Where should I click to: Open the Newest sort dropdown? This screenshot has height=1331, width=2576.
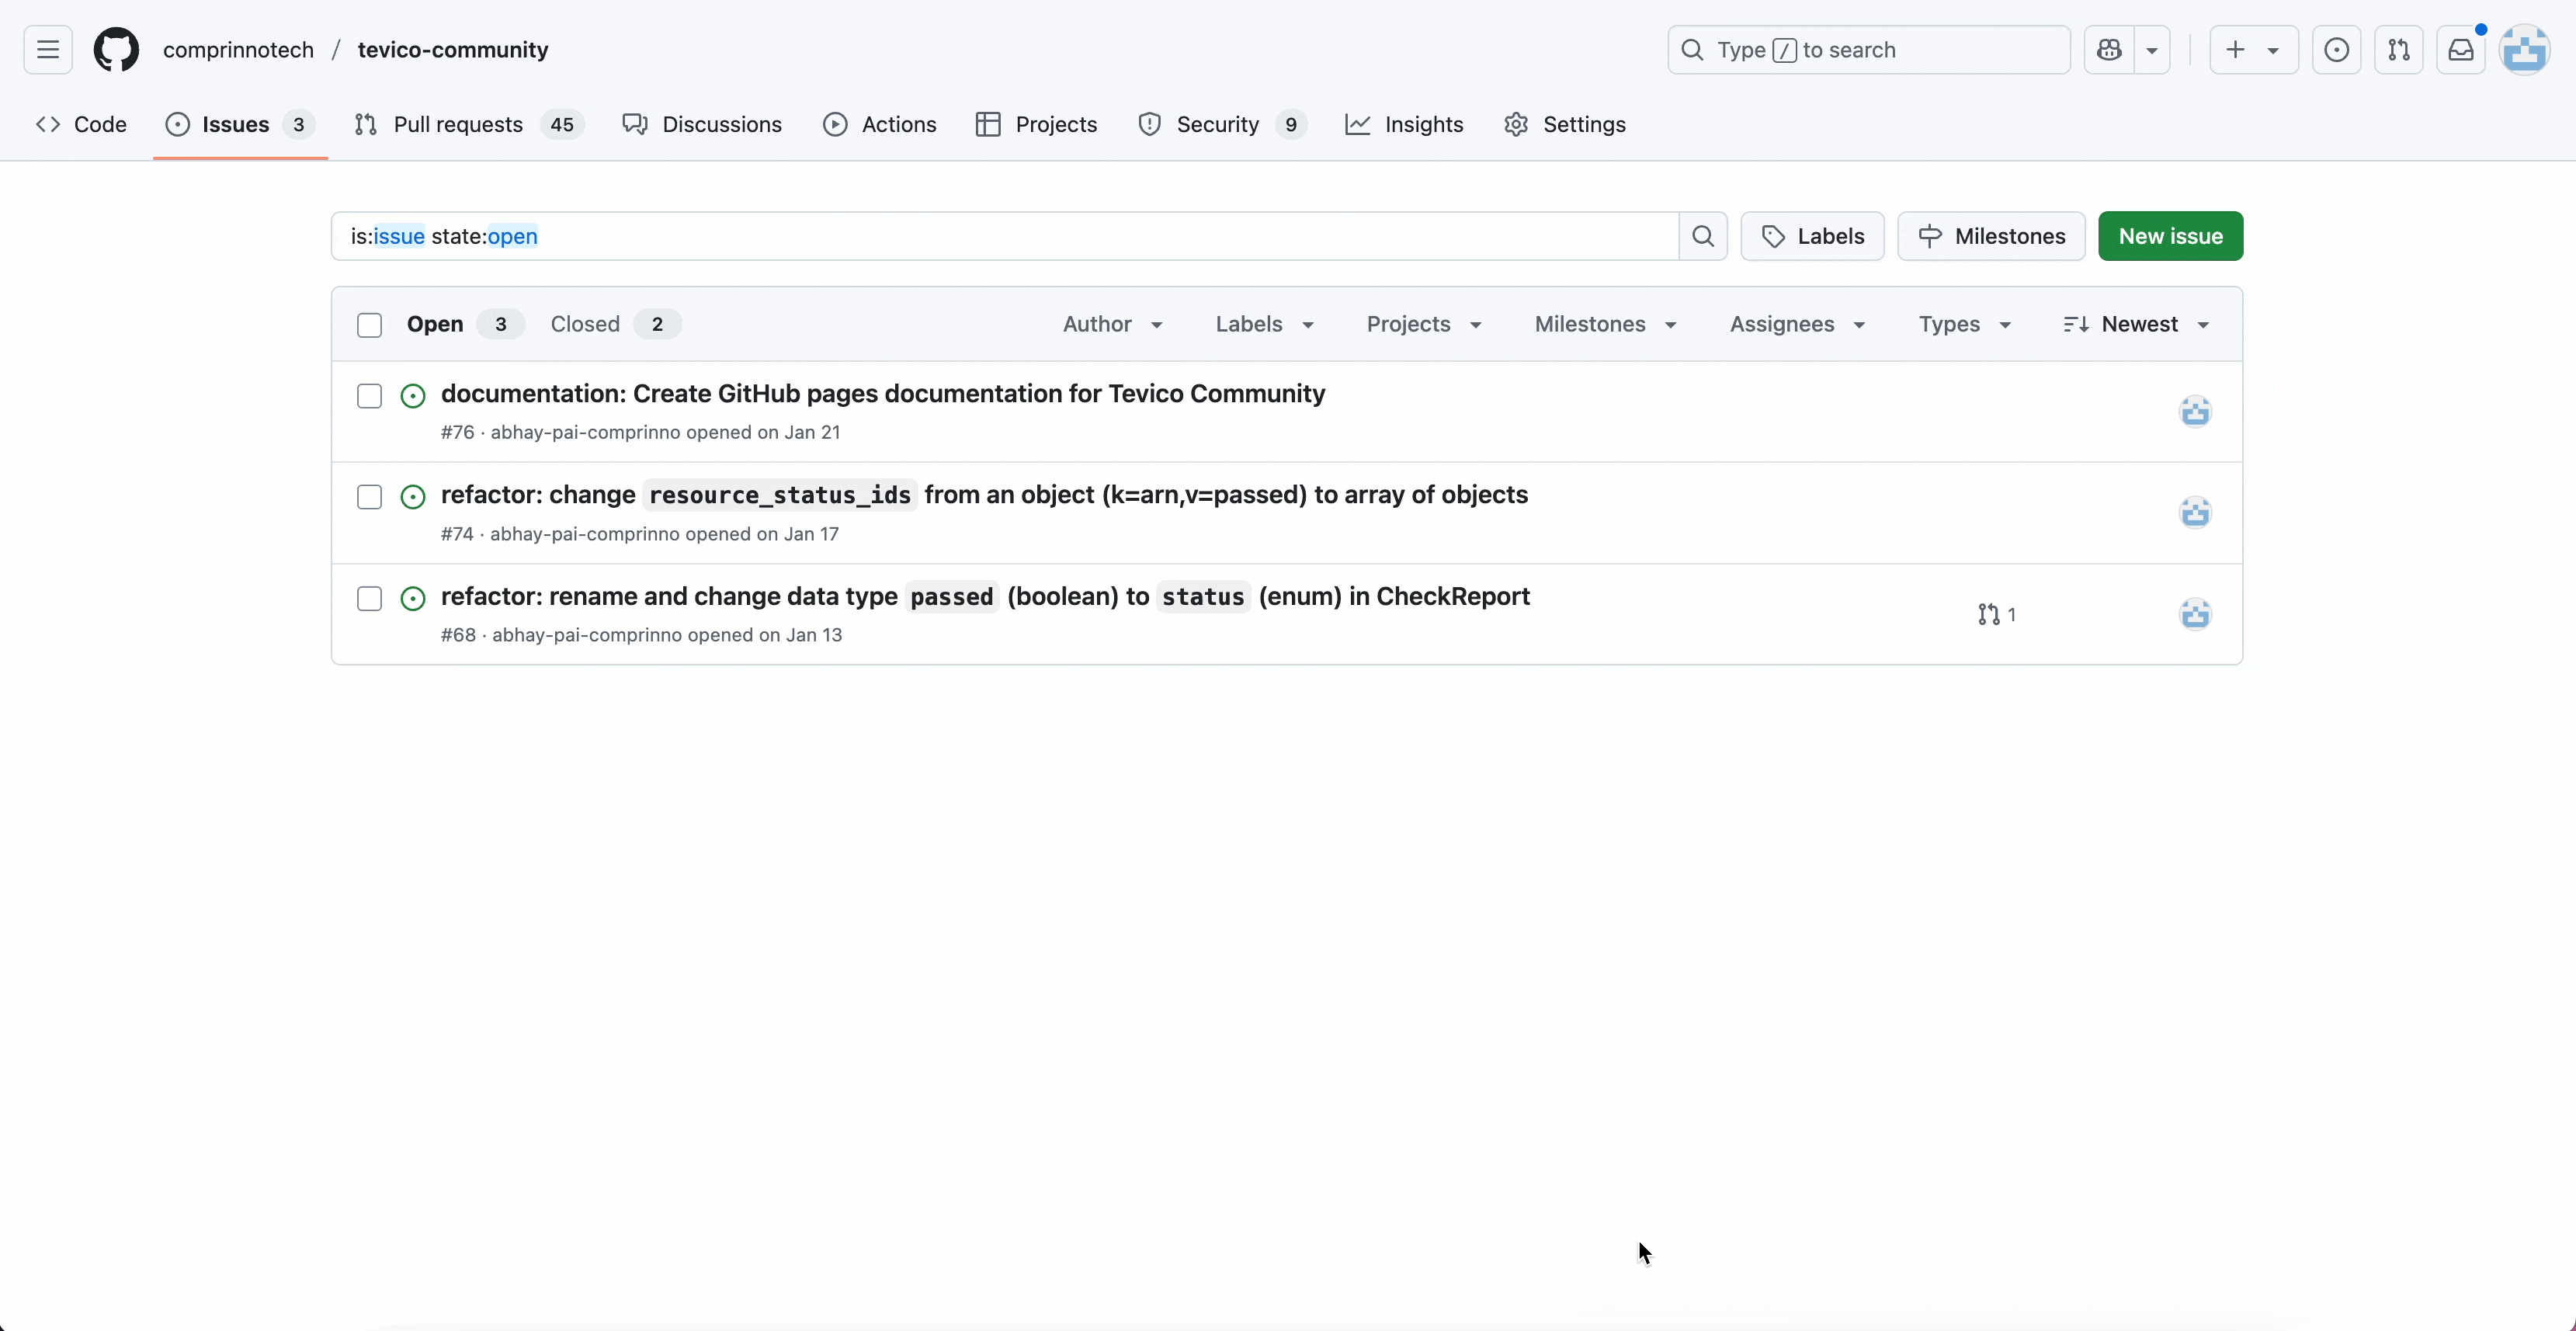[x=2136, y=324]
